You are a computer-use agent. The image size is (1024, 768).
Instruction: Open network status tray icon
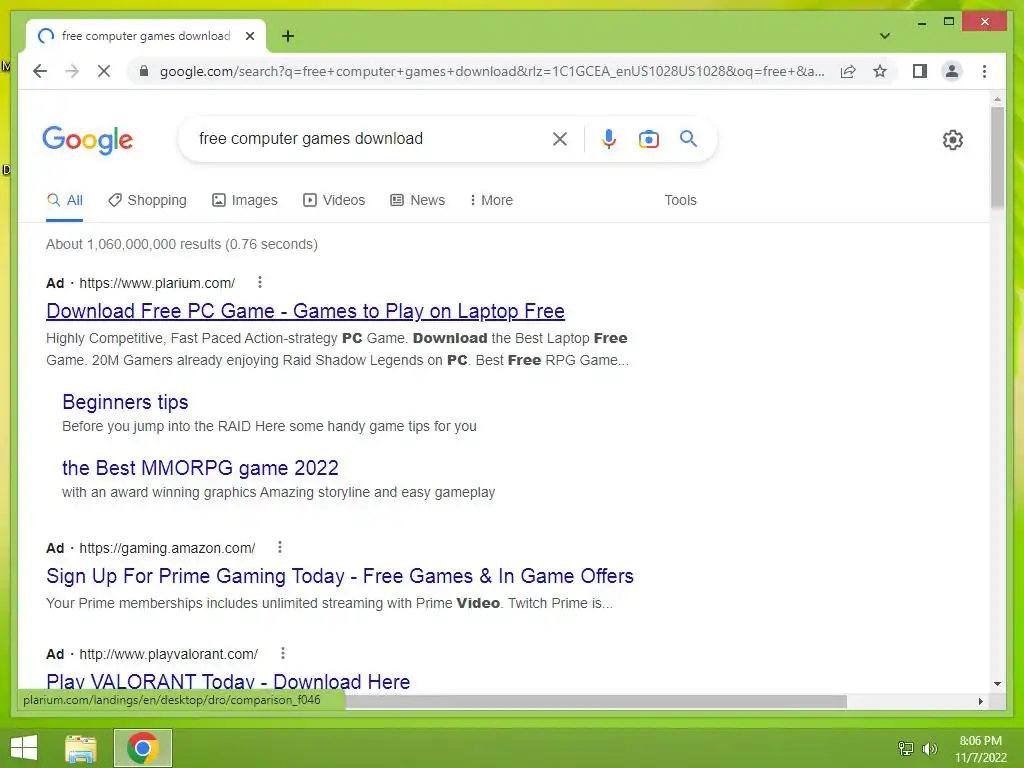click(x=906, y=749)
